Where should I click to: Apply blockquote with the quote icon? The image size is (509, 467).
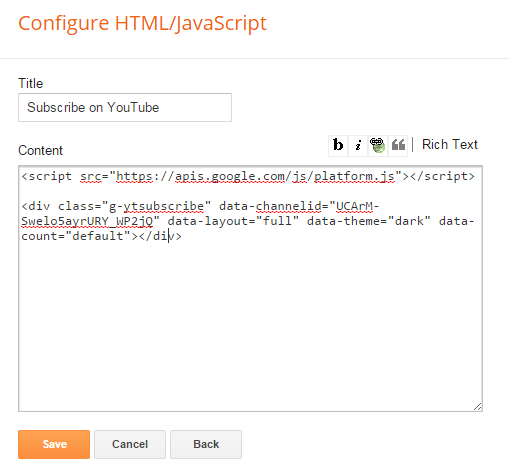(x=398, y=145)
